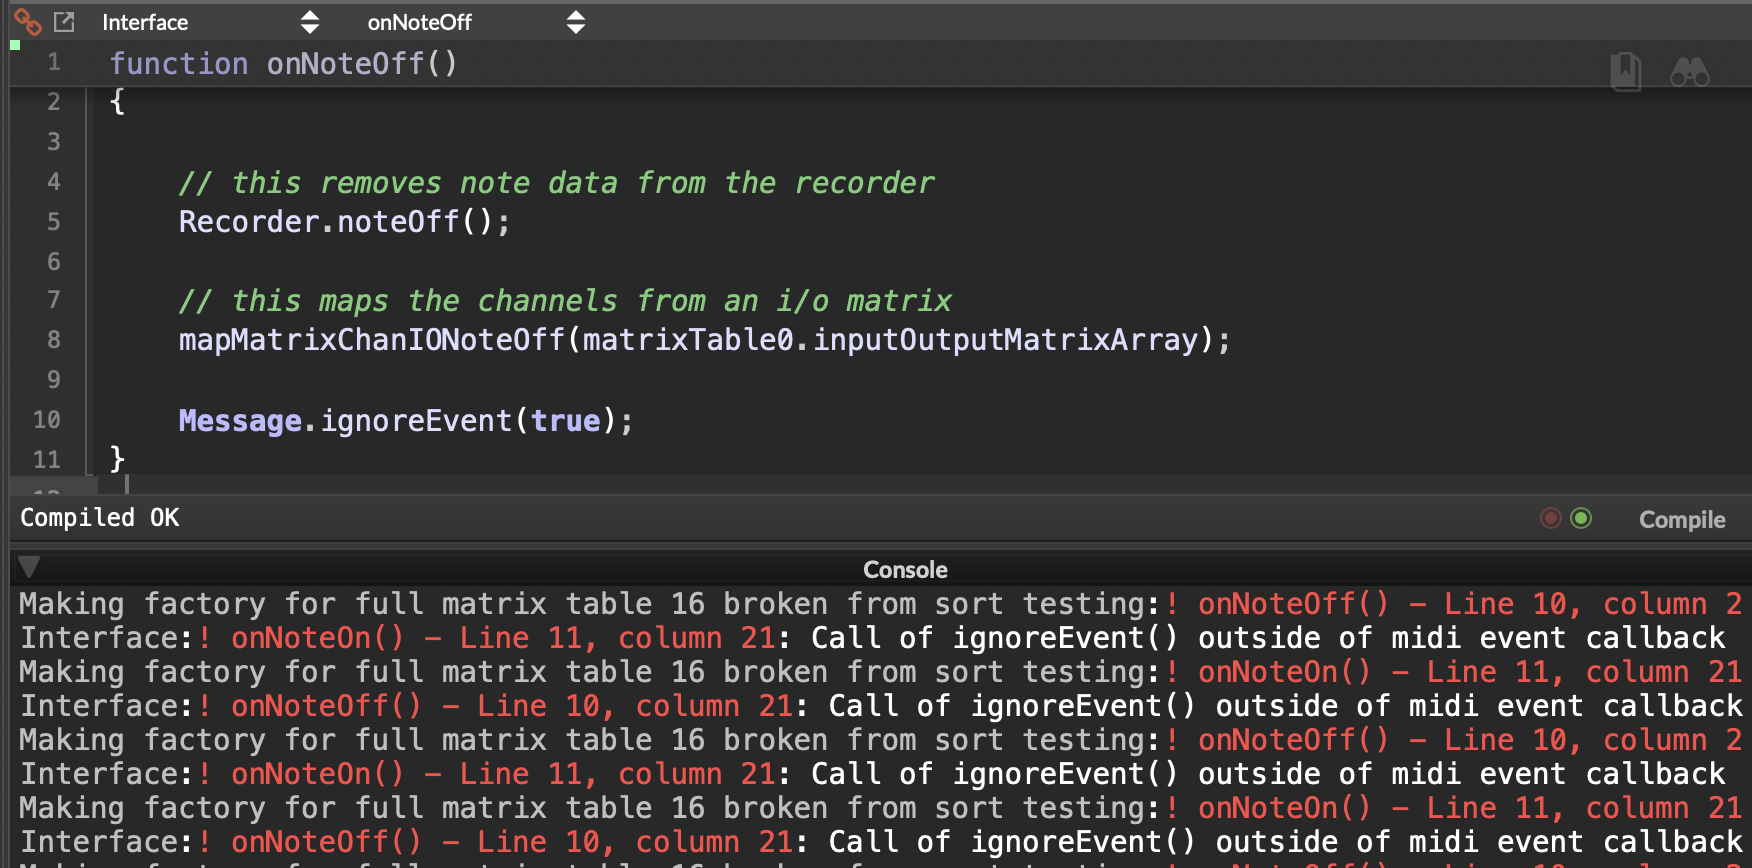Click line number 1 in gutter

[x=54, y=63]
